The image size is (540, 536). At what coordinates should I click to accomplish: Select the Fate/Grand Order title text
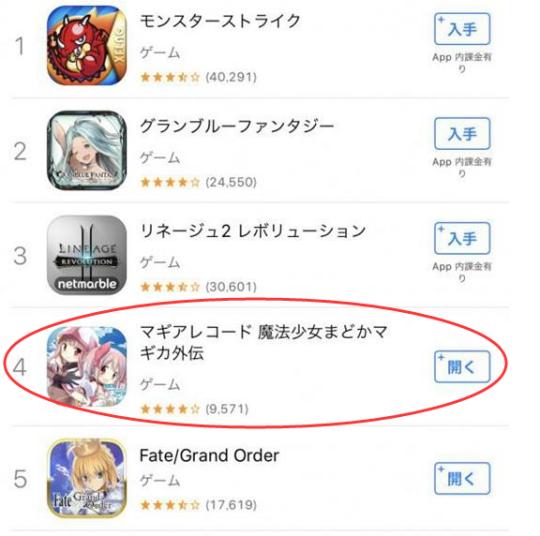(209, 456)
